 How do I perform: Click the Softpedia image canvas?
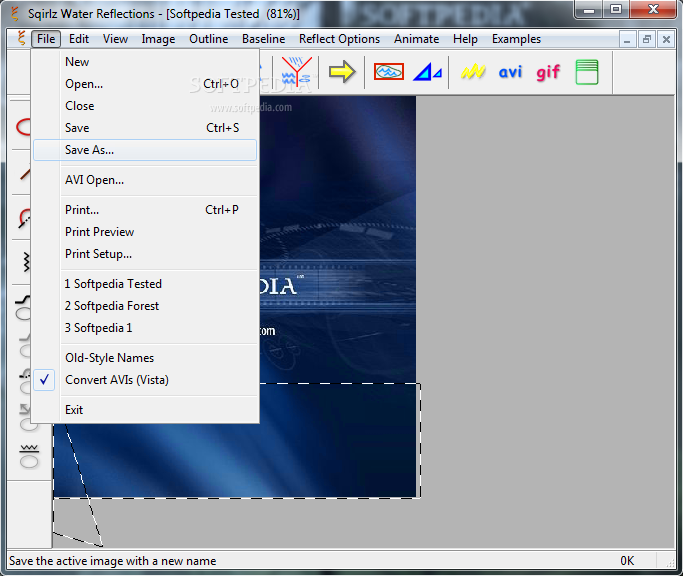[x=338, y=240]
